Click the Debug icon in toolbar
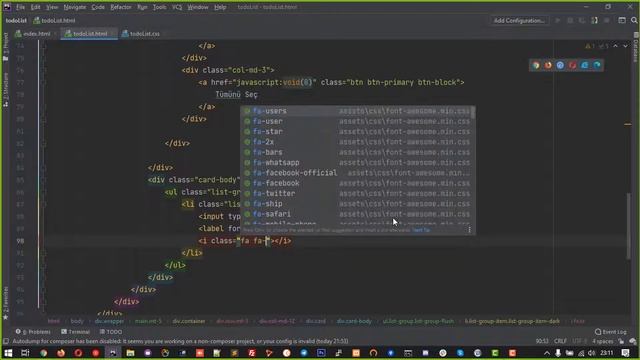Viewport: 640px width, 360px height. 570,20
